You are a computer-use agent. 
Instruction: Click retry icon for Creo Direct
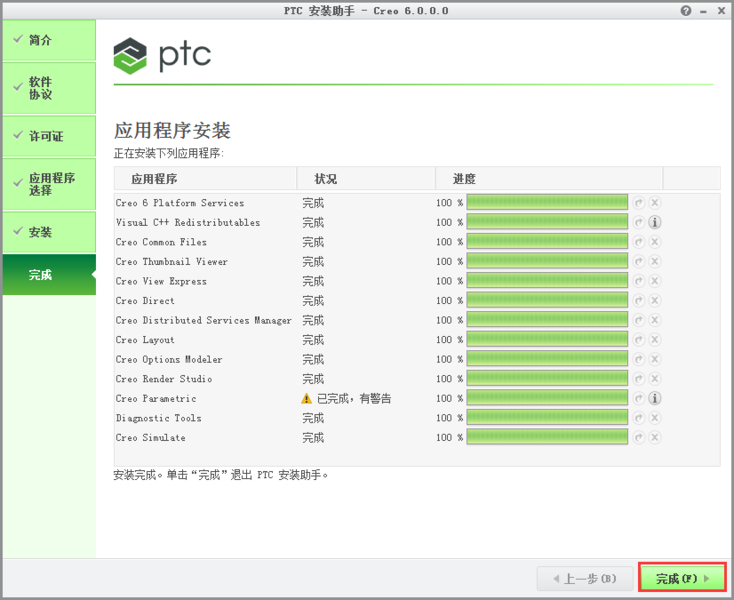click(639, 300)
